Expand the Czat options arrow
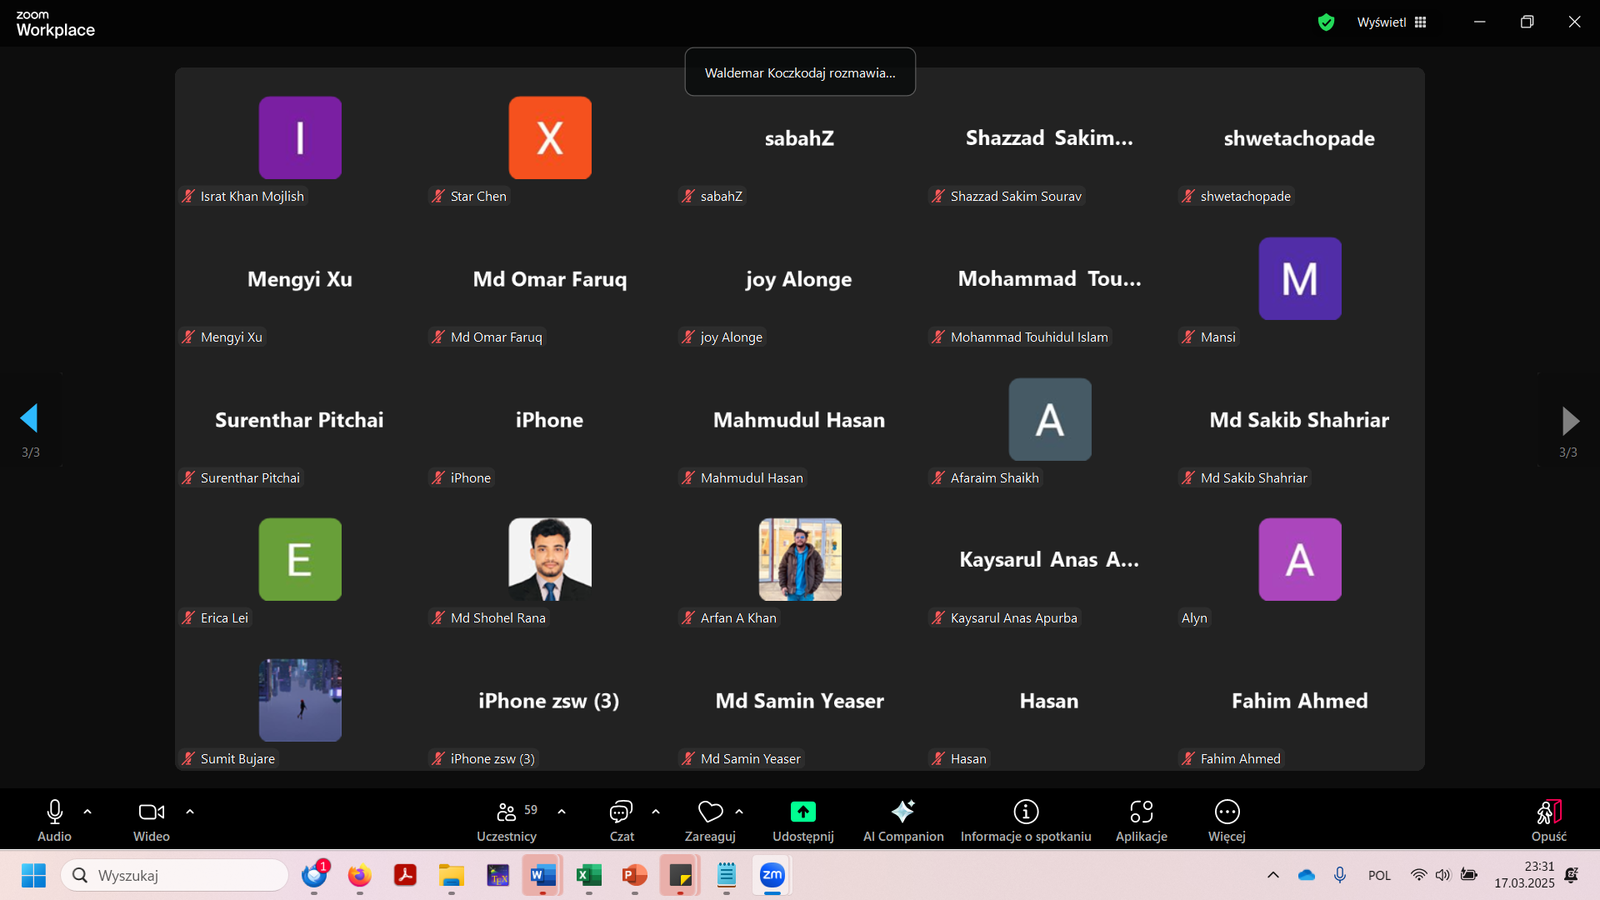 (656, 812)
